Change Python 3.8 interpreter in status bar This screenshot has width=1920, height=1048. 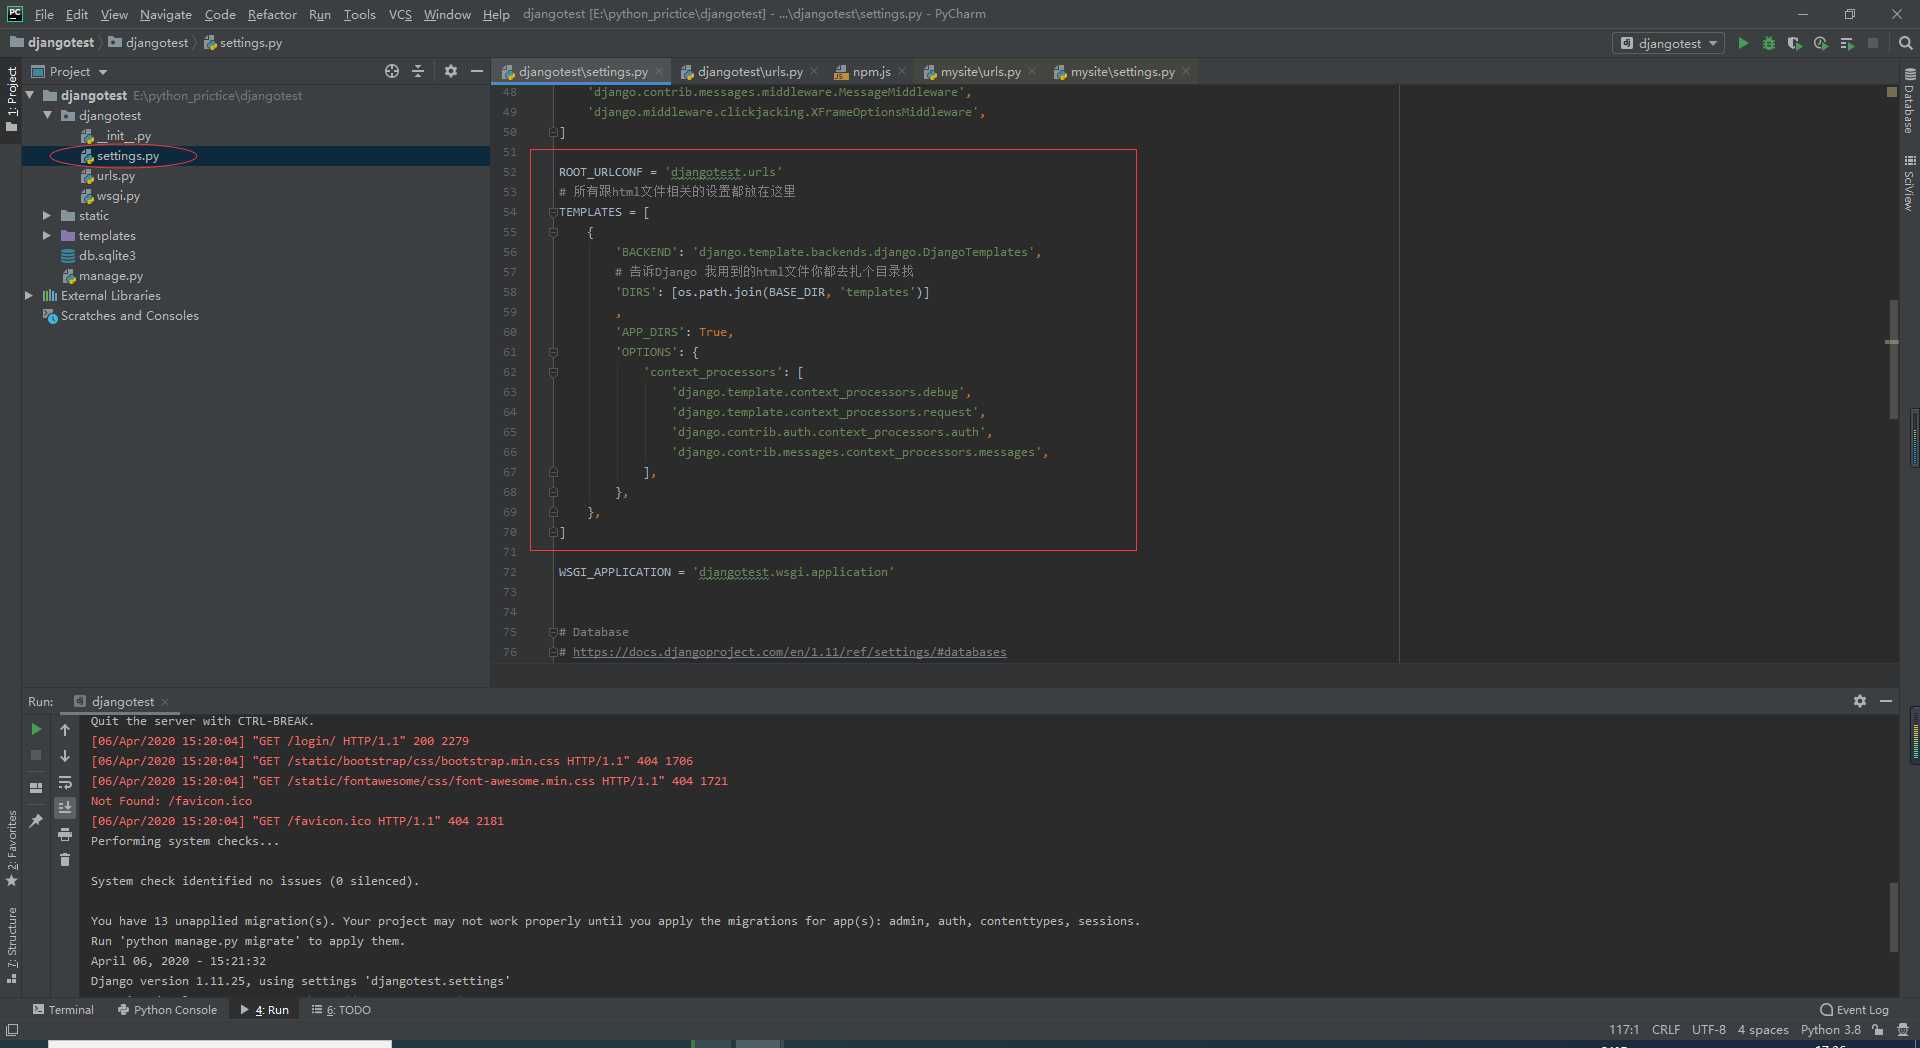[1830, 1030]
